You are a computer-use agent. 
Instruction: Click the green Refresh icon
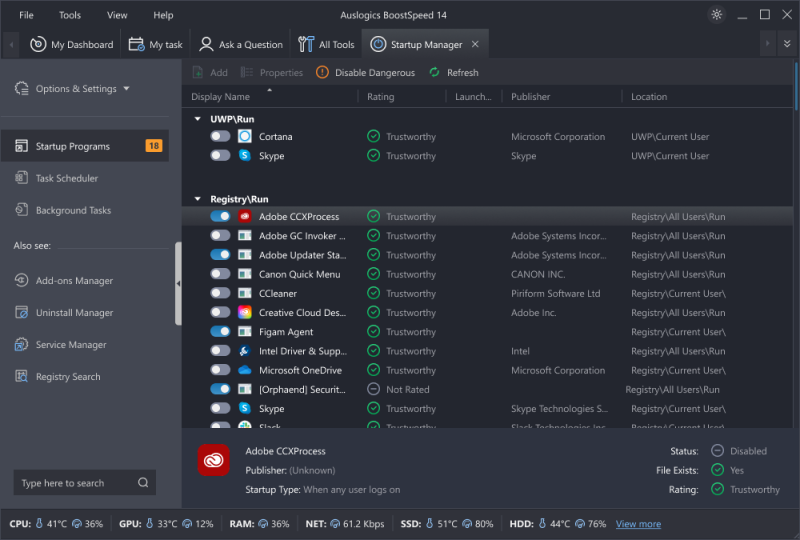(x=435, y=72)
